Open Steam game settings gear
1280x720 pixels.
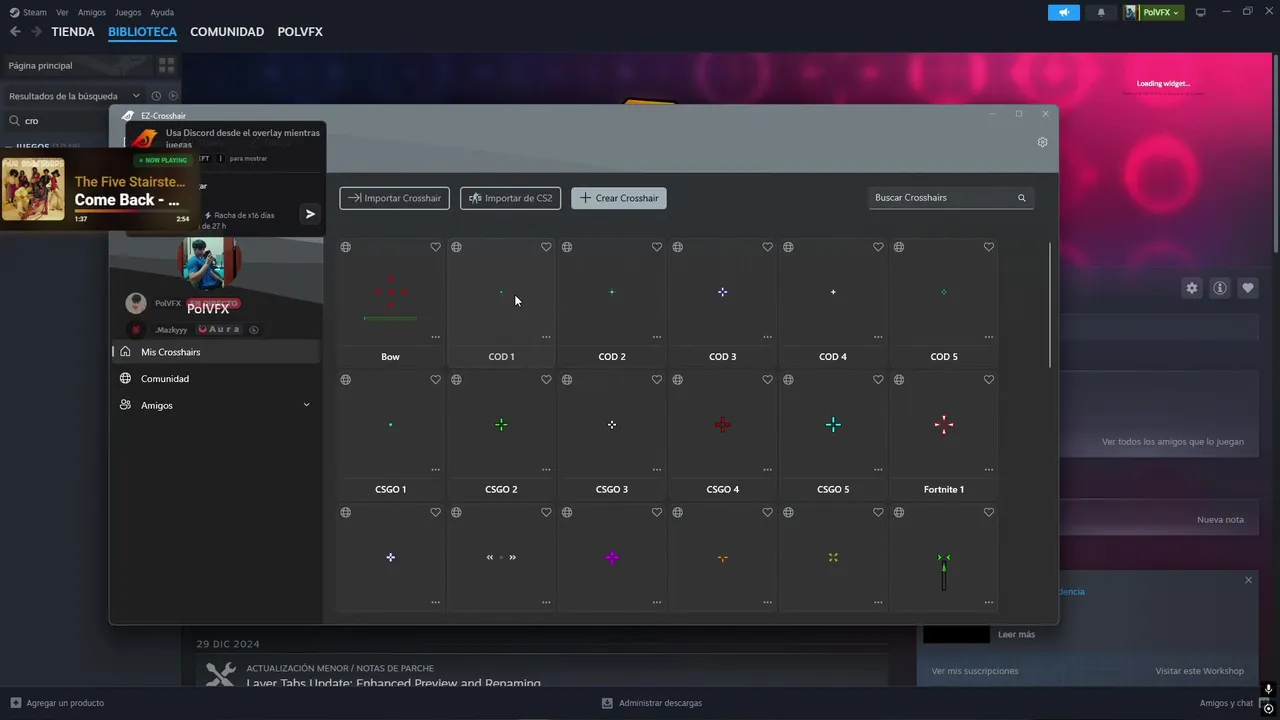tap(1192, 288)
